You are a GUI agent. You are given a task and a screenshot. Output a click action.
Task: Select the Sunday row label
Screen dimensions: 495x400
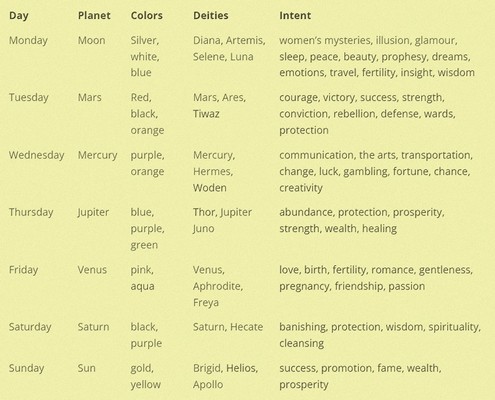point(27,368)
